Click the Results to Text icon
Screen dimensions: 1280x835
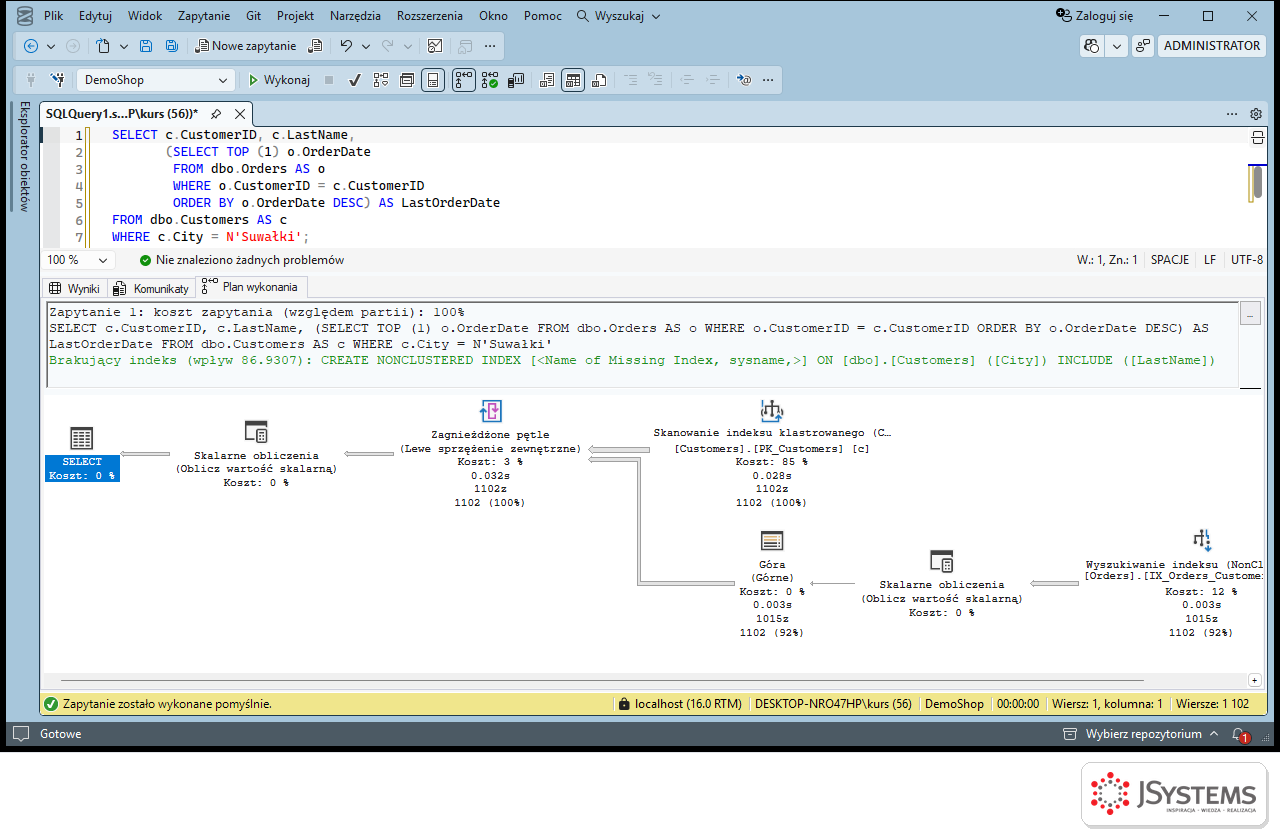coord(547,80)
